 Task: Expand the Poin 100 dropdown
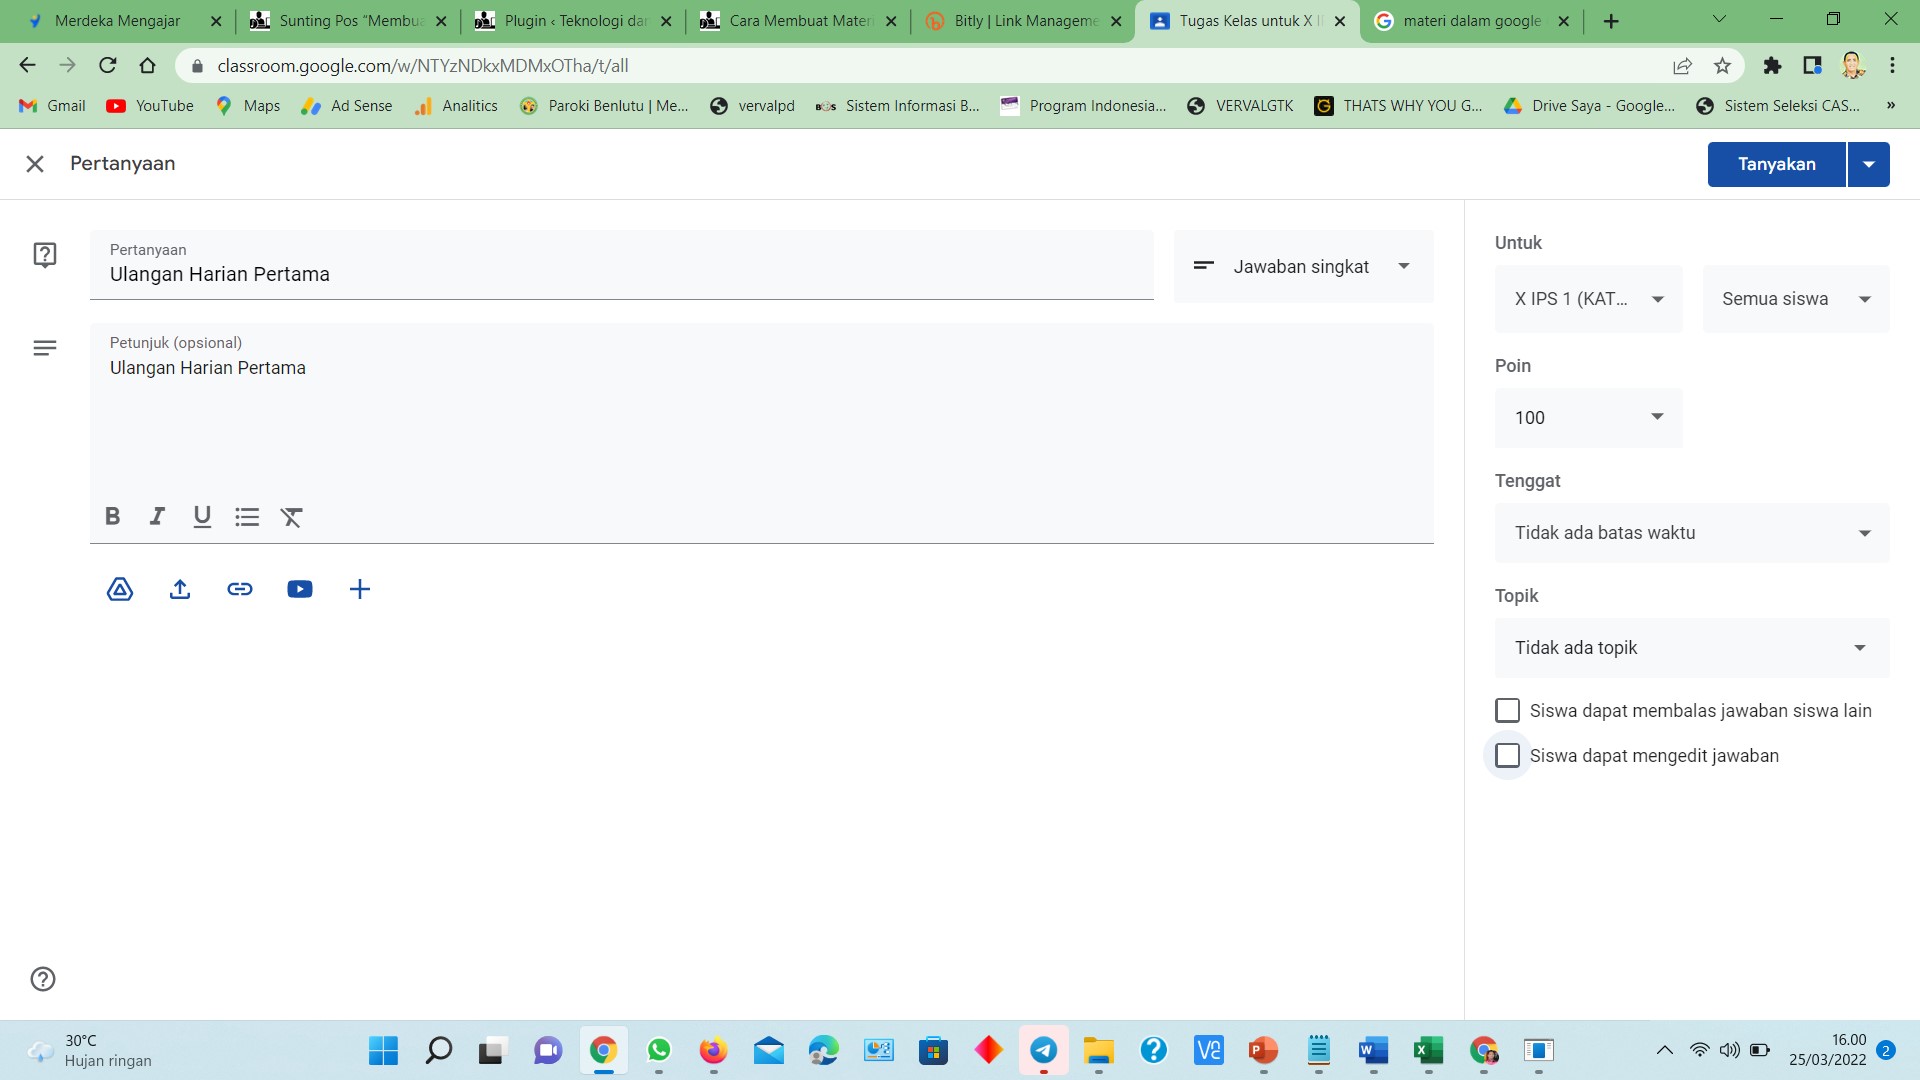pos(1588,418)
